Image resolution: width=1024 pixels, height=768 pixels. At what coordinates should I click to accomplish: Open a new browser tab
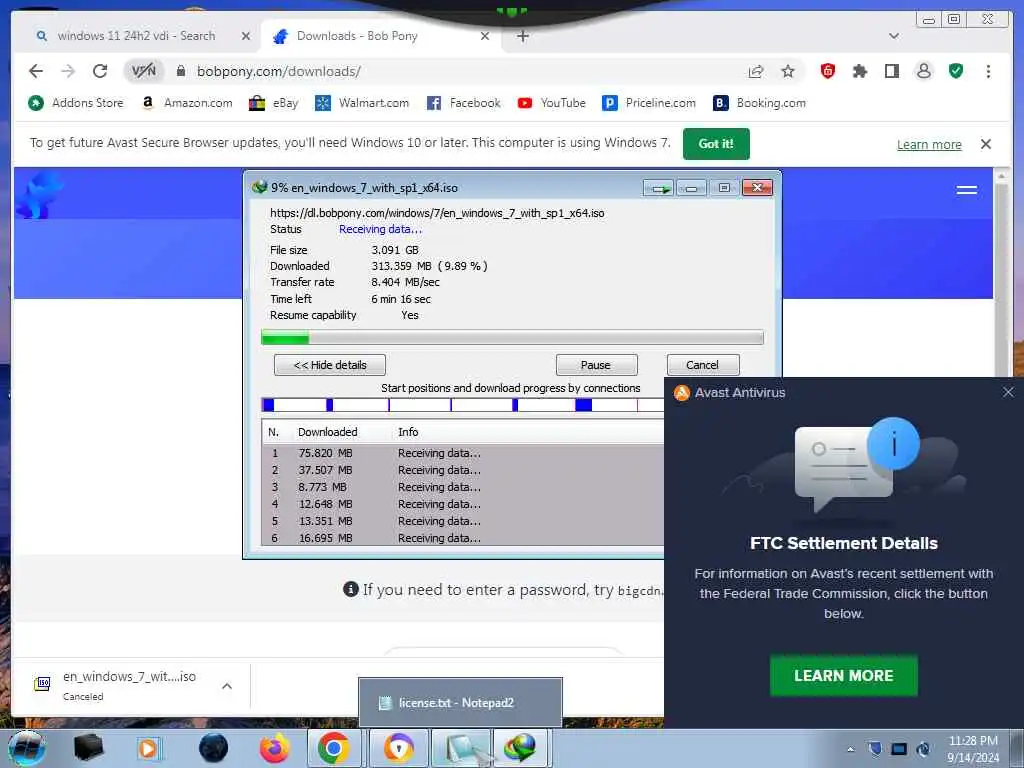522,36
